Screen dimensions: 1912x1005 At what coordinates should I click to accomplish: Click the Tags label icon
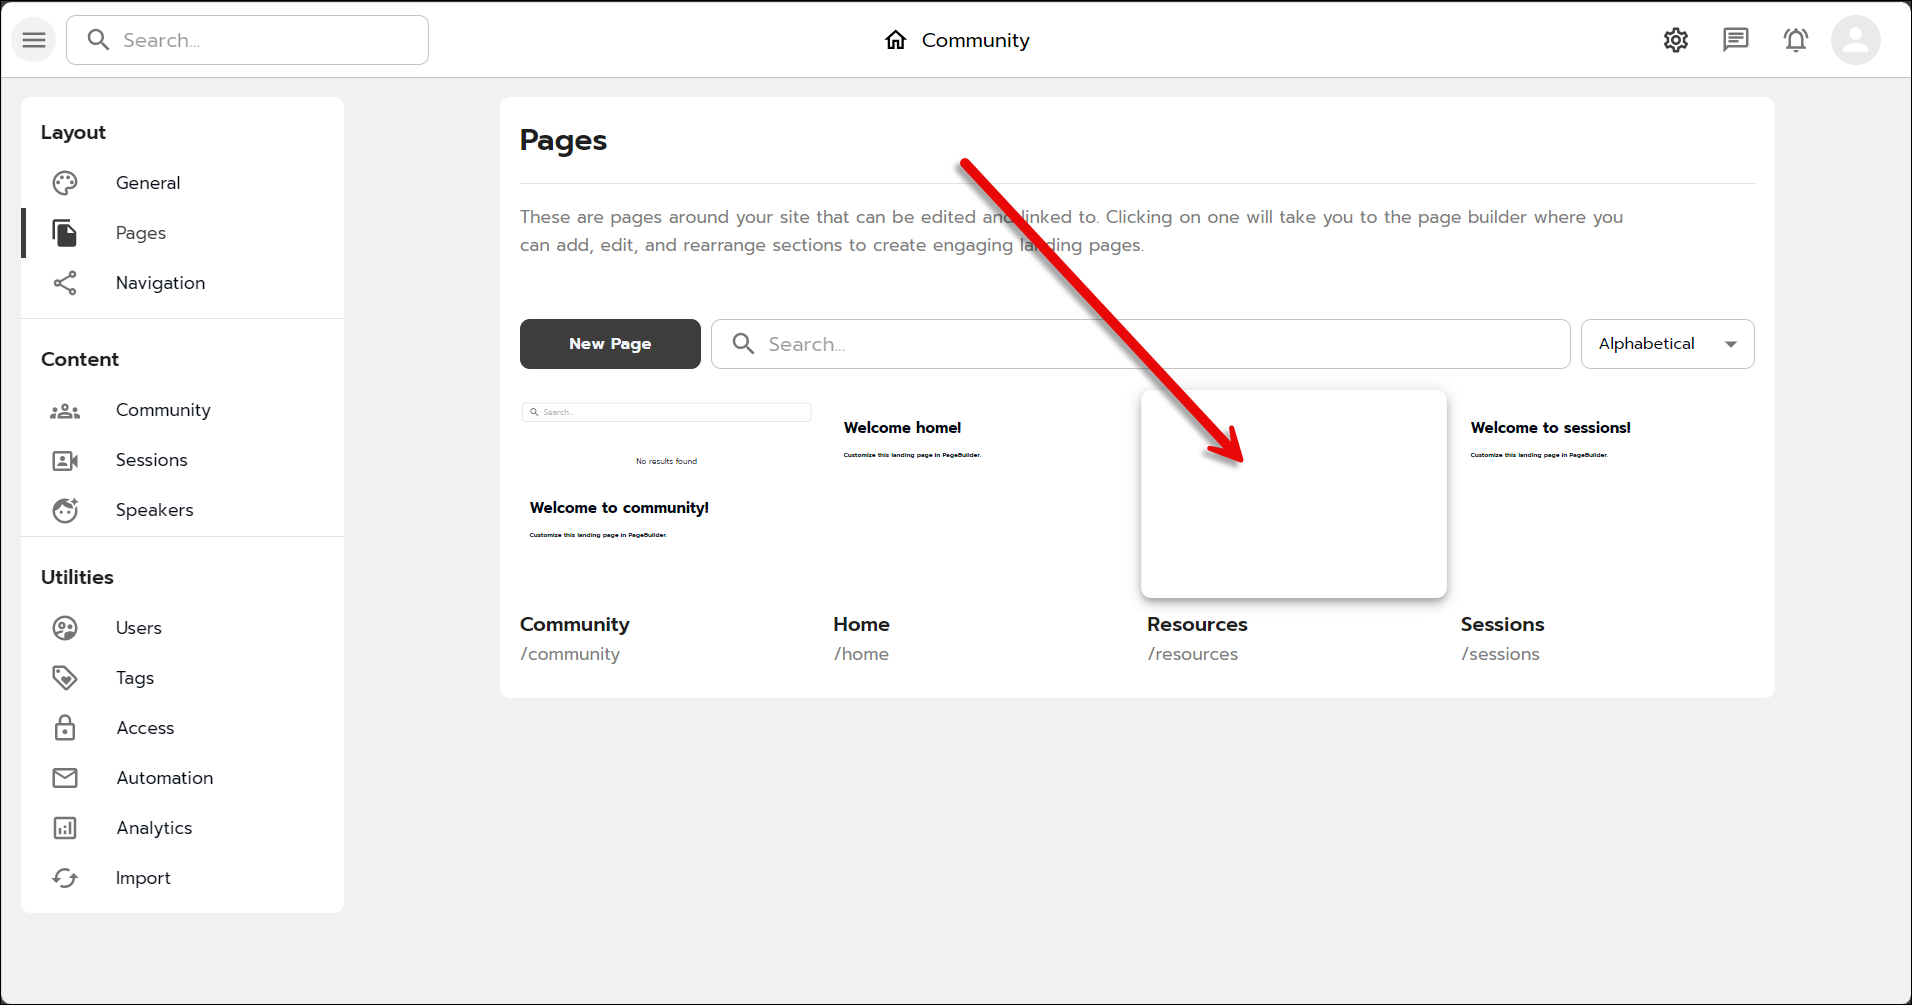[x=65, y=678]
